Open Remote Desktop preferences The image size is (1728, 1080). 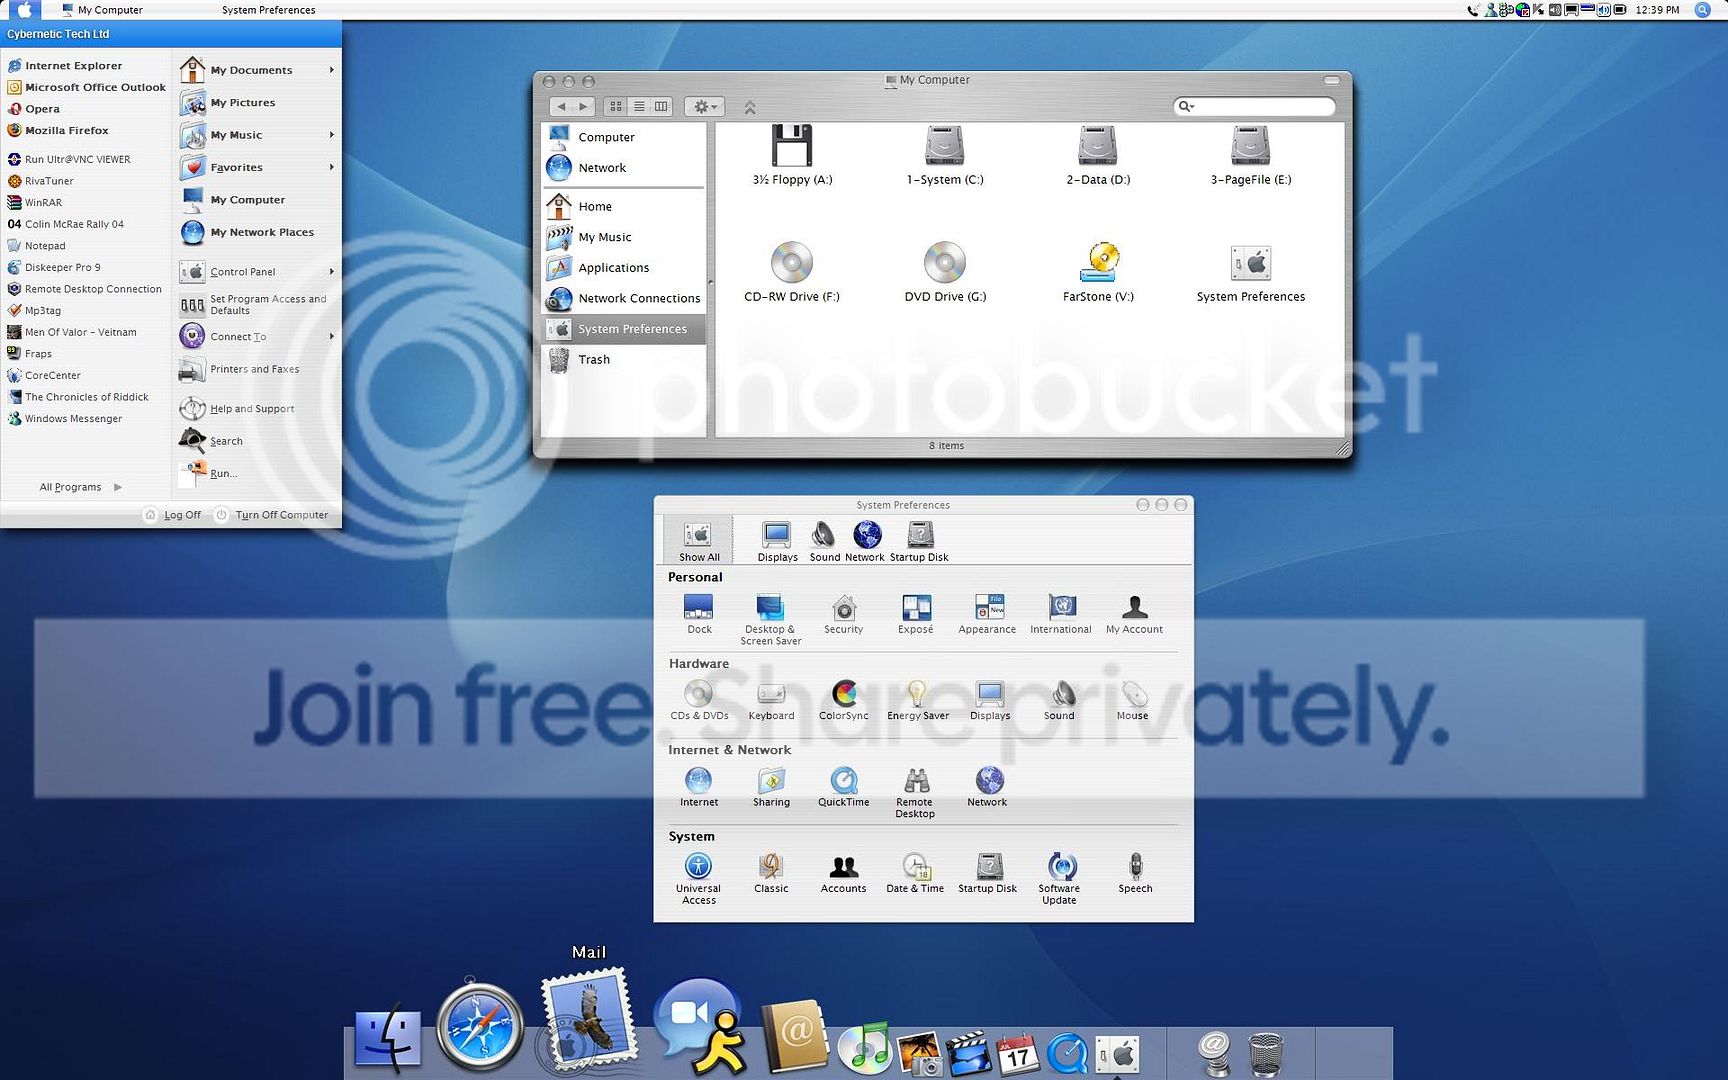(x=915, y=793)
